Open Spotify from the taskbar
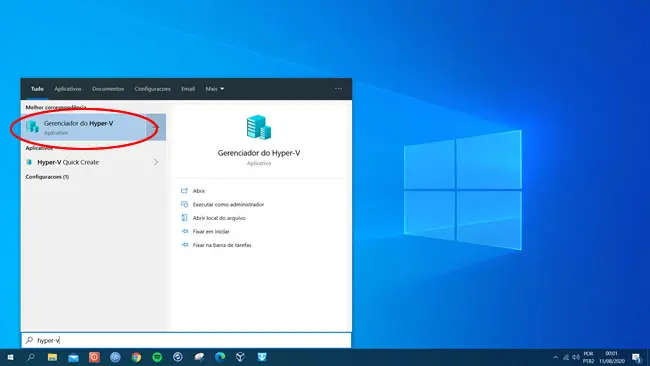Image resolution: width=650 pixels, height=366 pixels. (x=157, y=357)
